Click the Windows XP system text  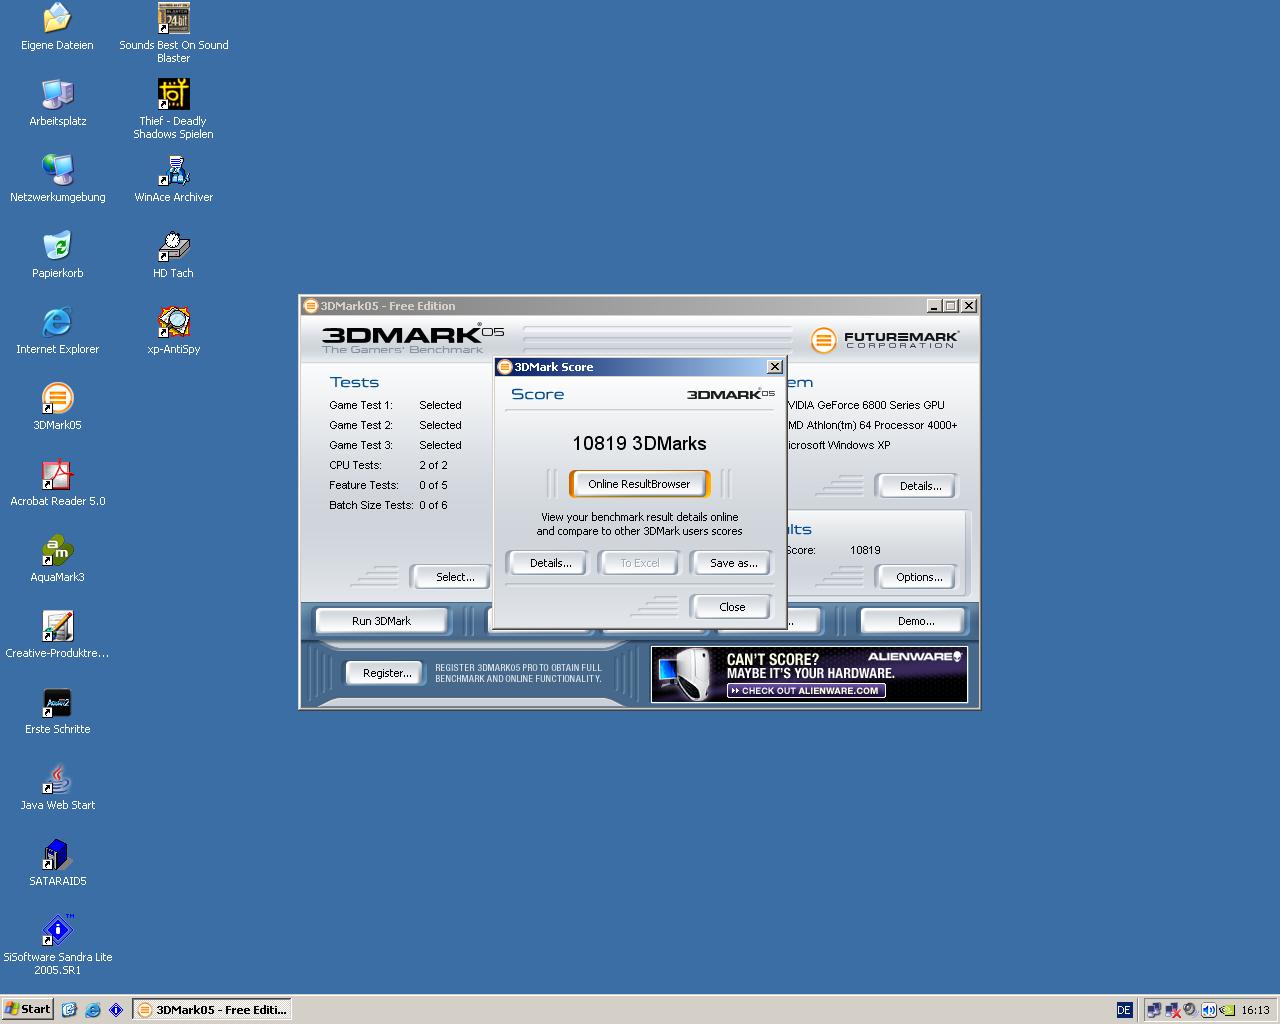(x=839, y=445)
